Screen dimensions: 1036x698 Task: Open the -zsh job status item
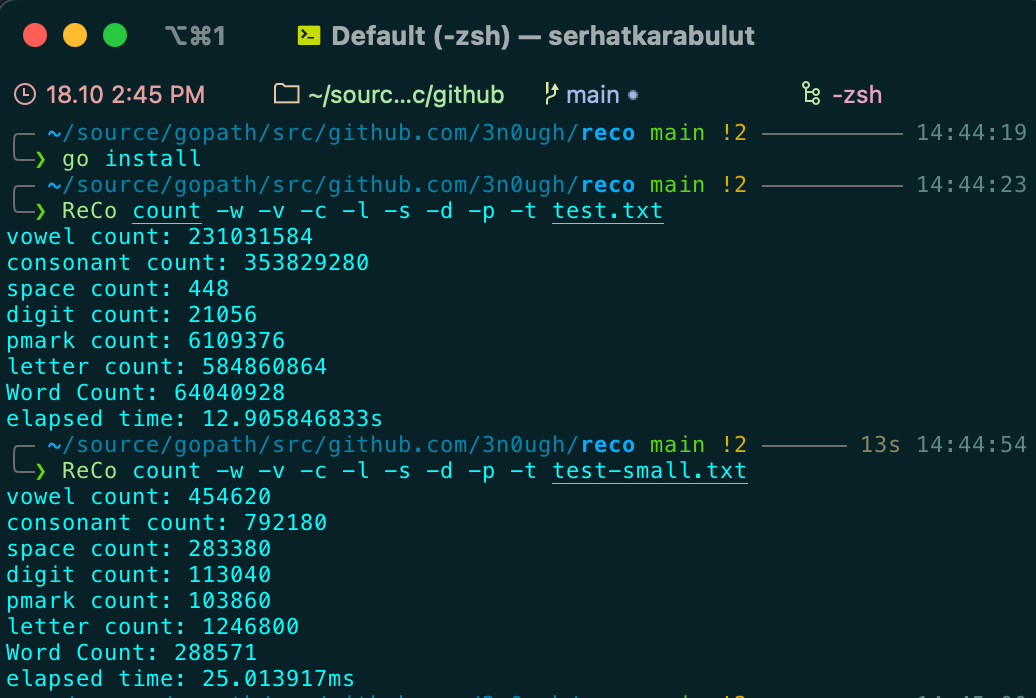coord(857,95)
